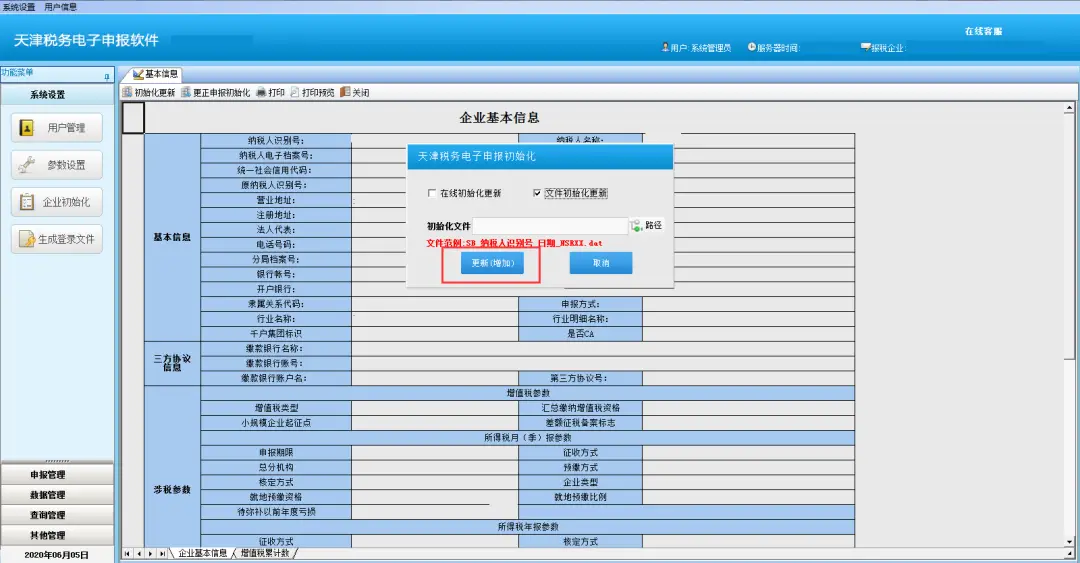This screenshot has width=1080, height=563.
Task: Open 打印预览 from the toolbar
Action: (x=312, y=92)
